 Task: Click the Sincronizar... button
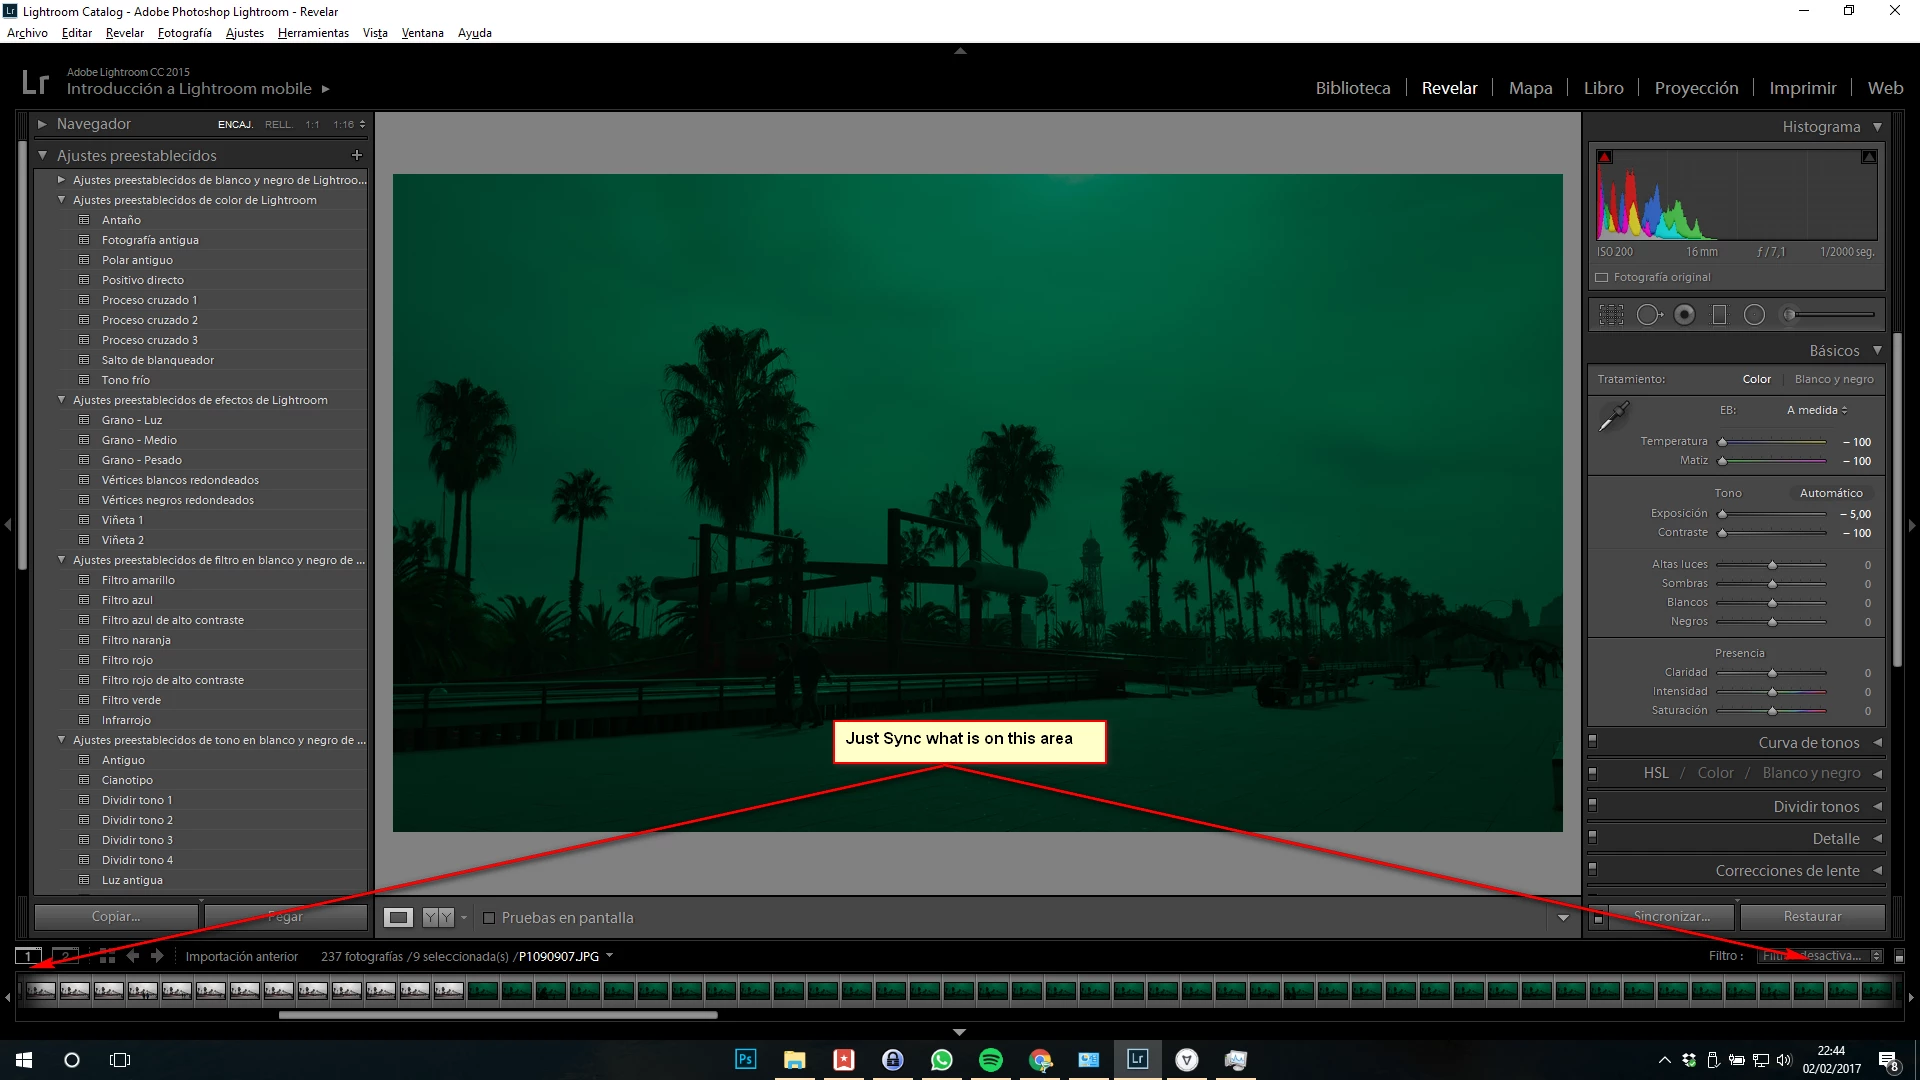(x=1671, y=916)
